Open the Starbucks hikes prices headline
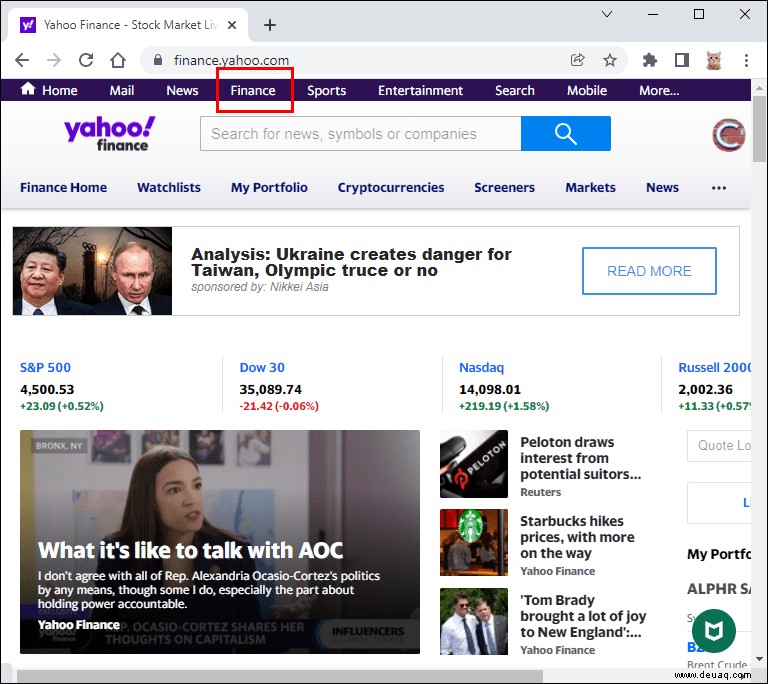Viewport: 768px width, 684px height. tap(577, 537)
